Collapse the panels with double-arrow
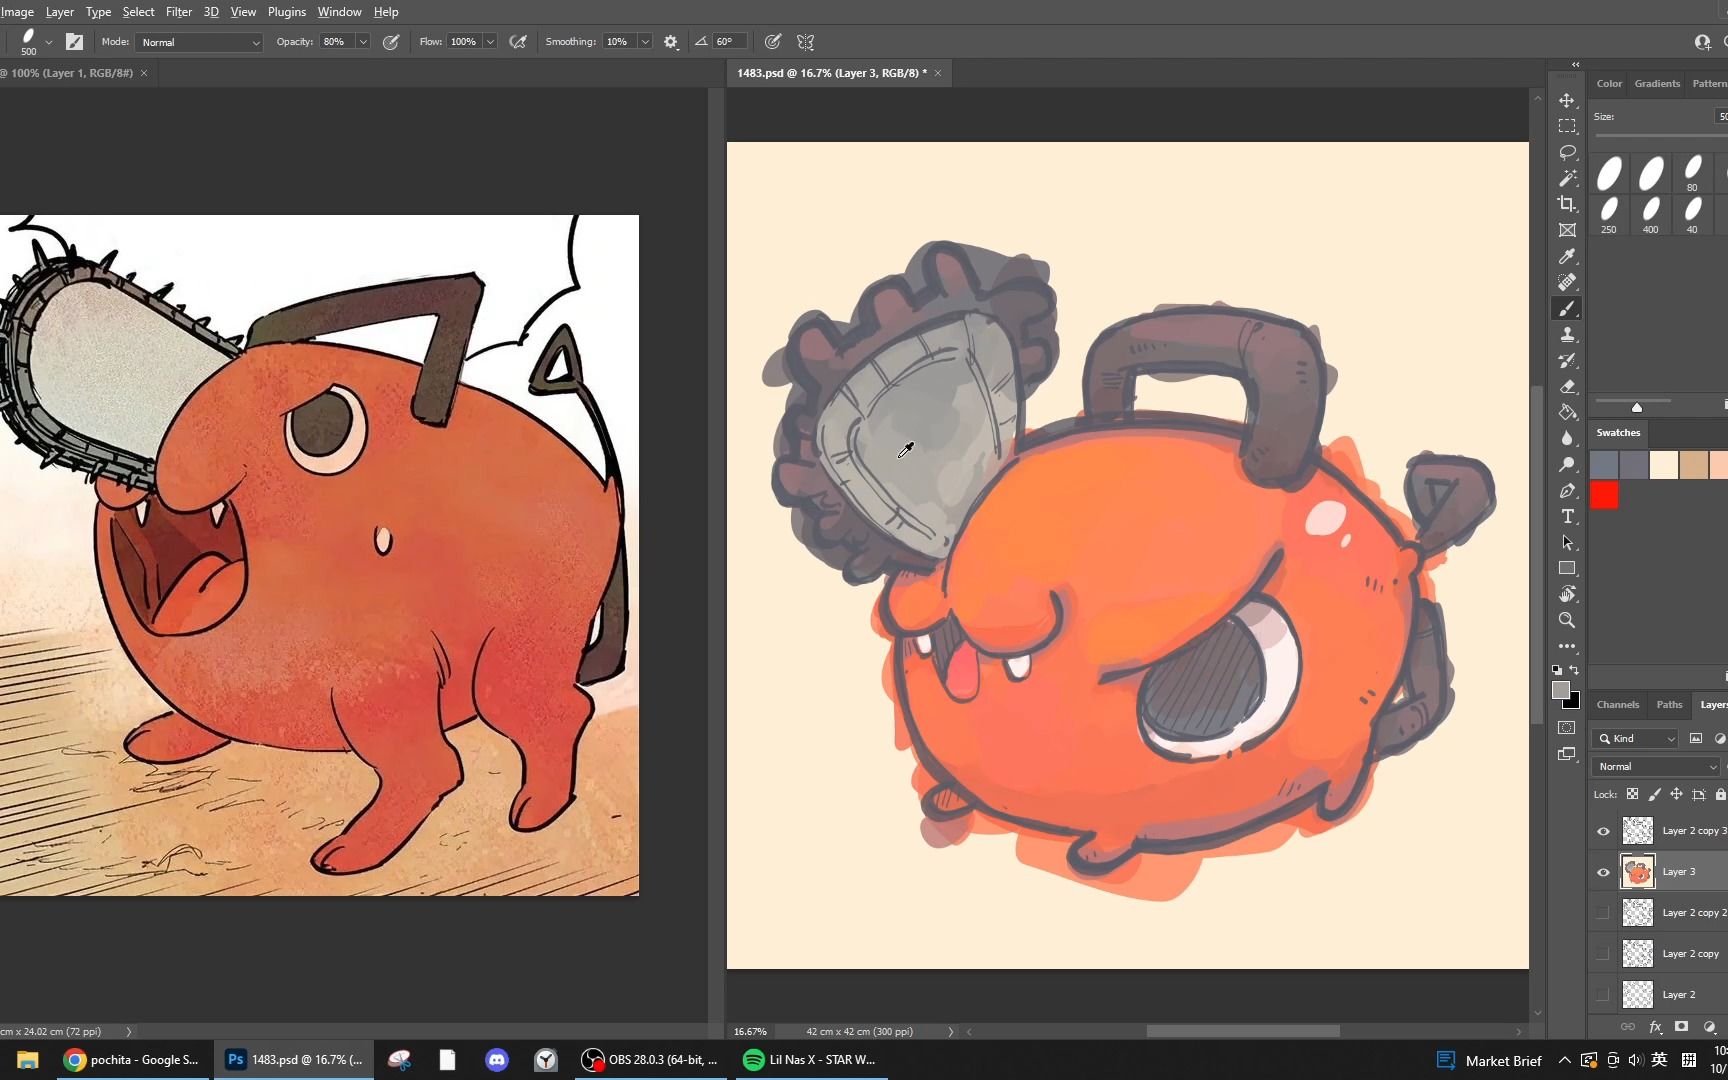The height and width of the screenshot is (1080, 1728). point(1575,64)
